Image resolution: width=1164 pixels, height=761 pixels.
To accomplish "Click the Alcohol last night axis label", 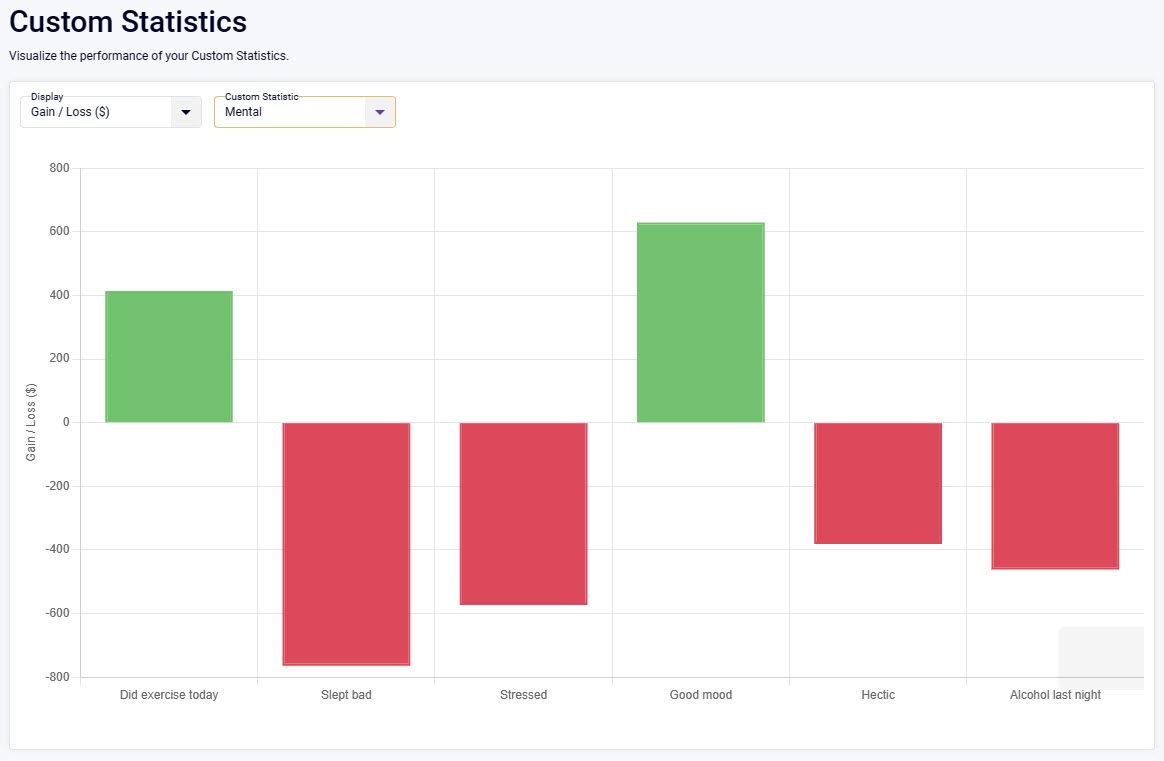I will tap(1055, 695).
